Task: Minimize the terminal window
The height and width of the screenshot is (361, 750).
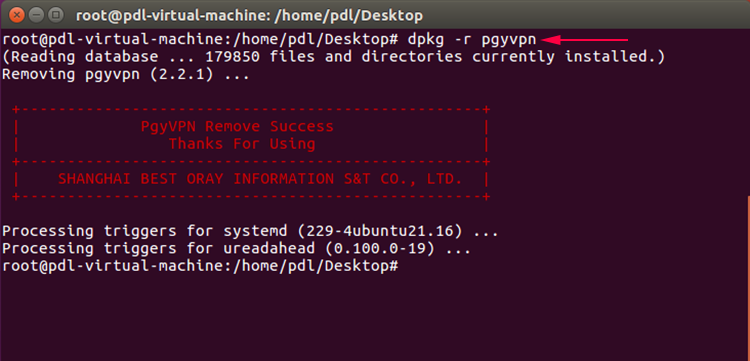Action: 36,15
